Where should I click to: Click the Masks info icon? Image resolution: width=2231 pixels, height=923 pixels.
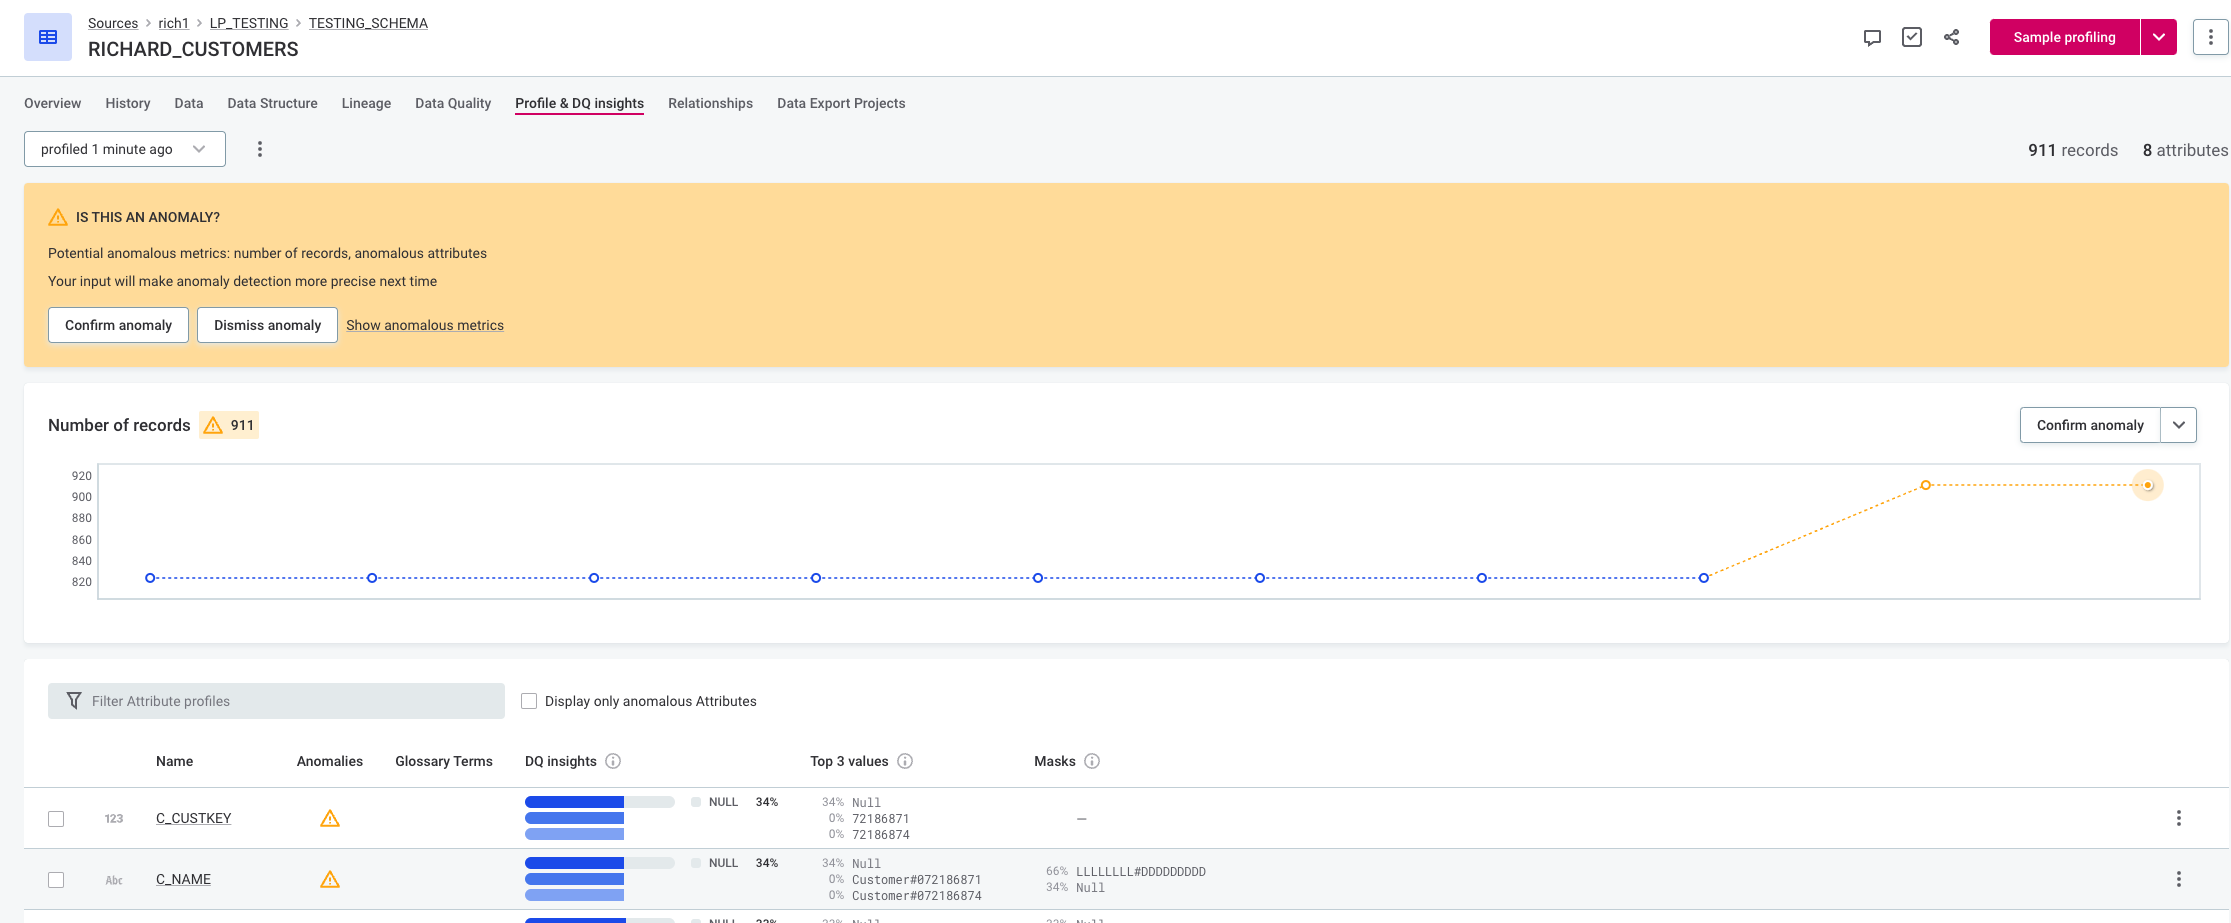click(1092, 761)
